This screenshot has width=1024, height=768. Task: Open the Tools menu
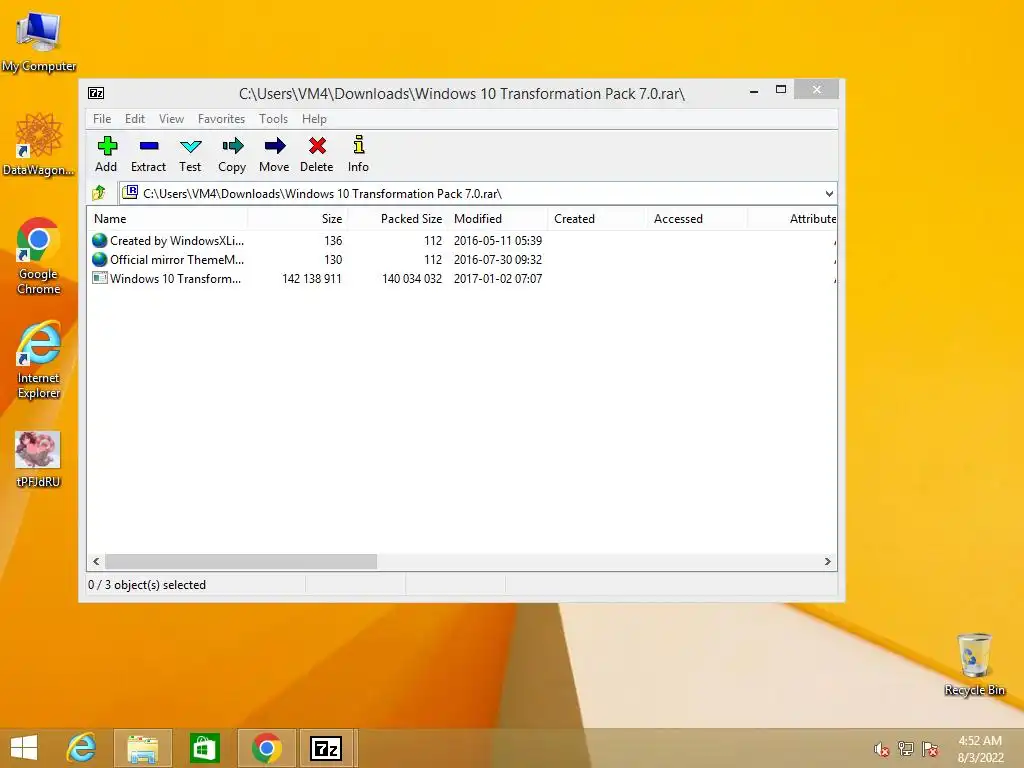coord(273,119)
